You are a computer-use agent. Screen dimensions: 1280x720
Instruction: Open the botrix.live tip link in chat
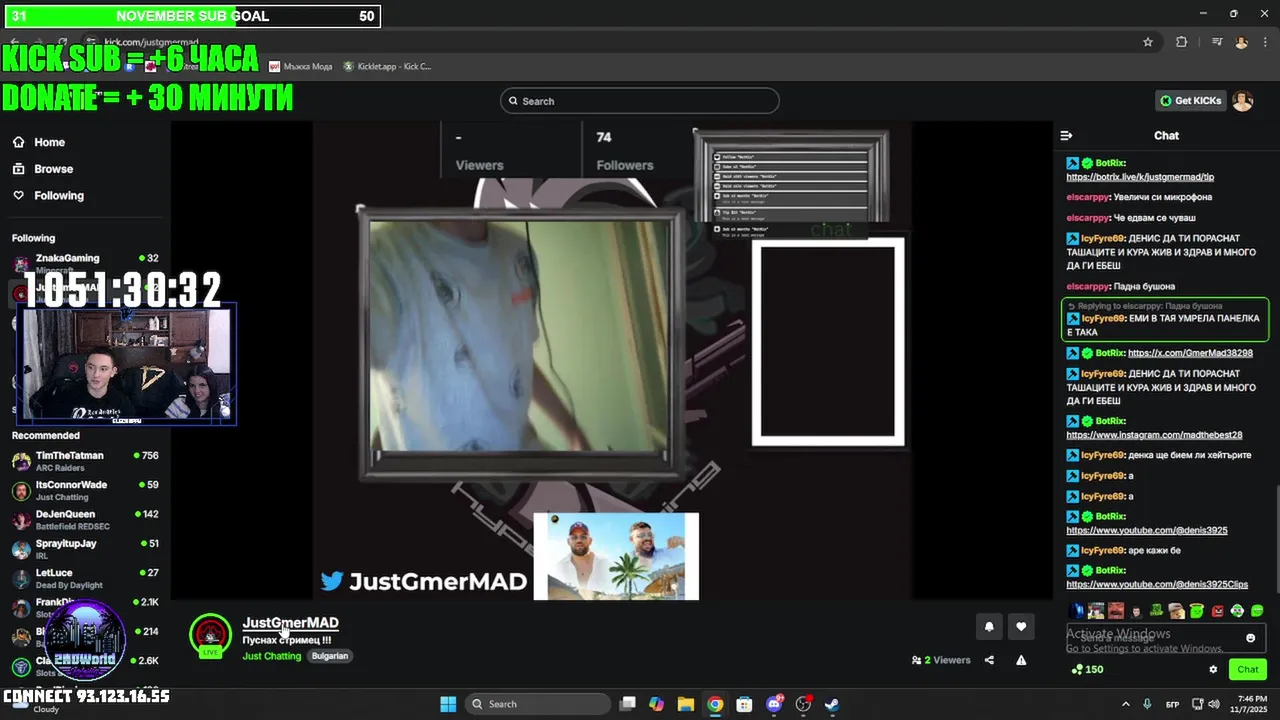1140,177
